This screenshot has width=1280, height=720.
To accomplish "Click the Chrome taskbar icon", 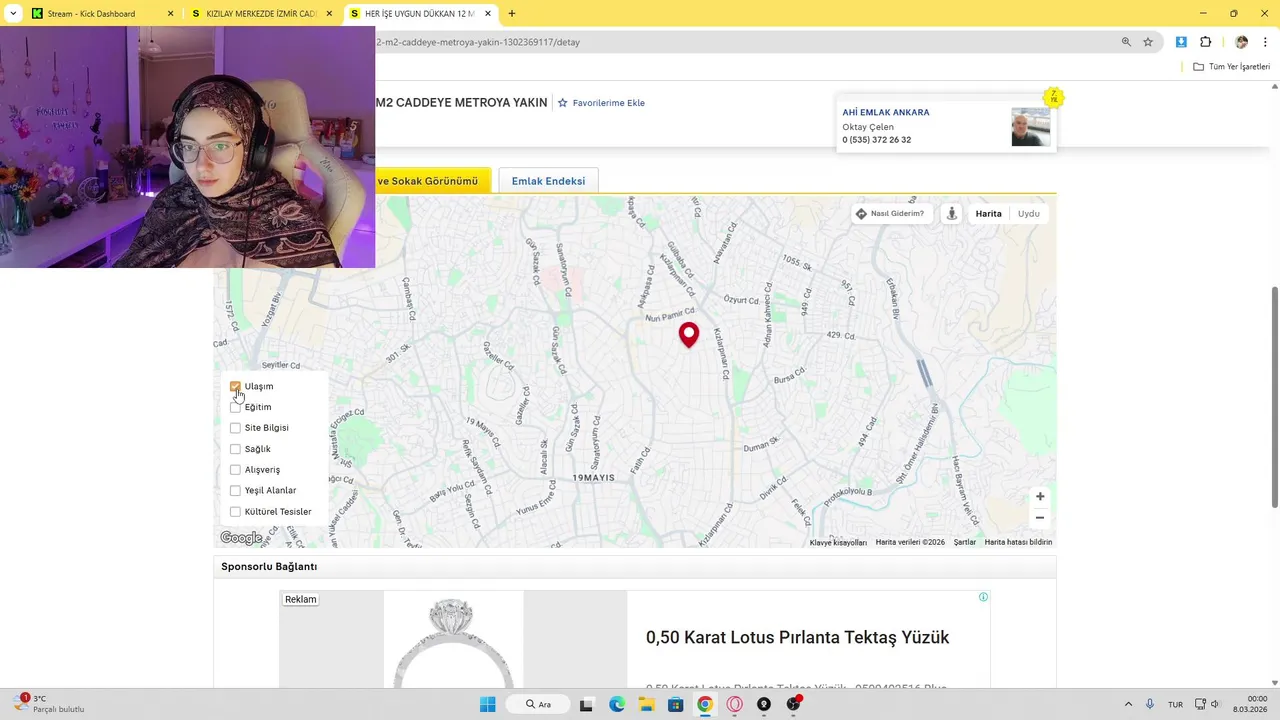I will point(705,704).
